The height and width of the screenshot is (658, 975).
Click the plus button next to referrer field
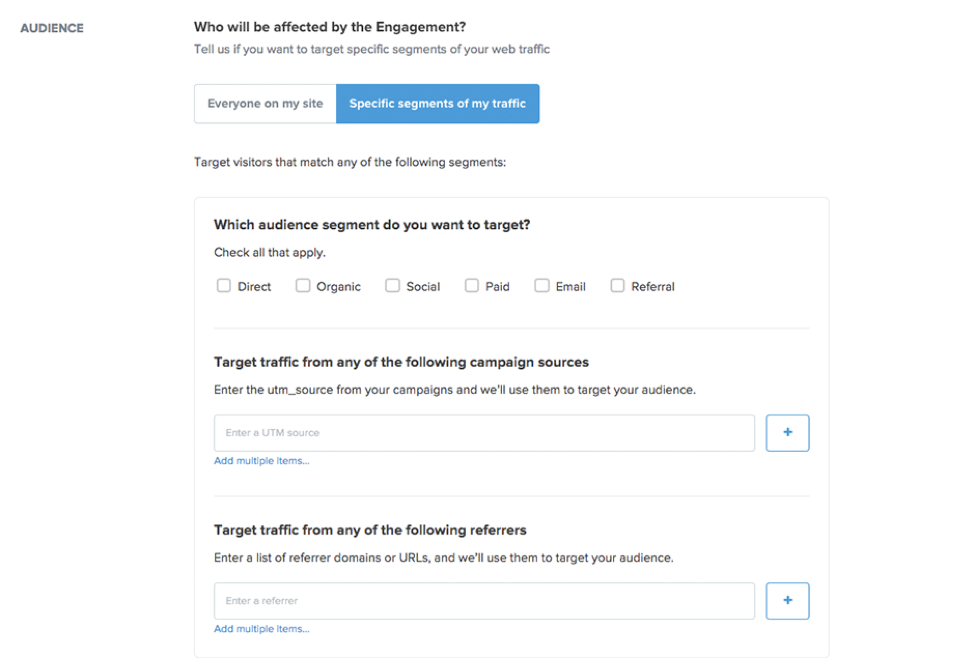point(787,600)
